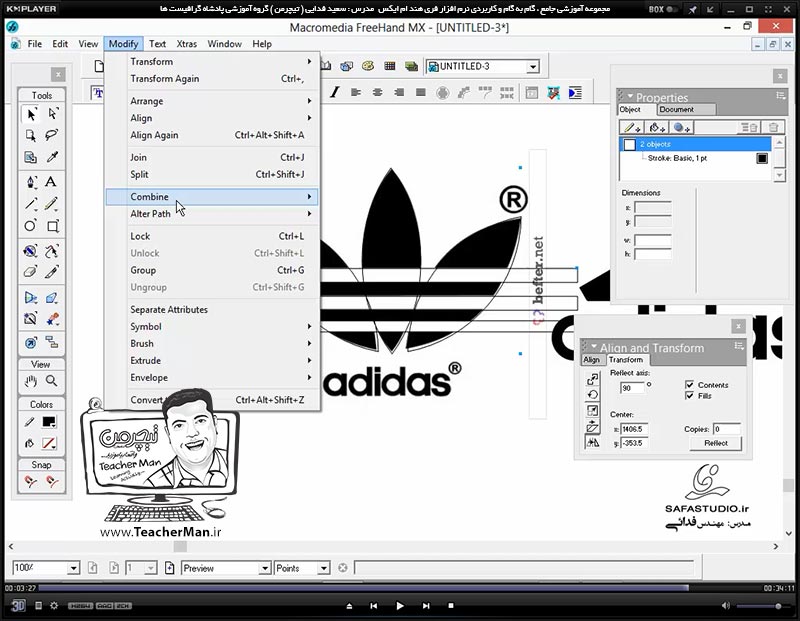Choose Join from Modify menu
Viewport: 800px width, 621px height.
point(212,157)
